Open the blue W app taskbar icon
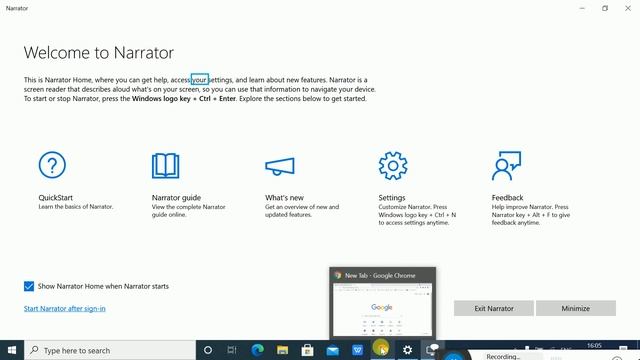 coord(358,350)
